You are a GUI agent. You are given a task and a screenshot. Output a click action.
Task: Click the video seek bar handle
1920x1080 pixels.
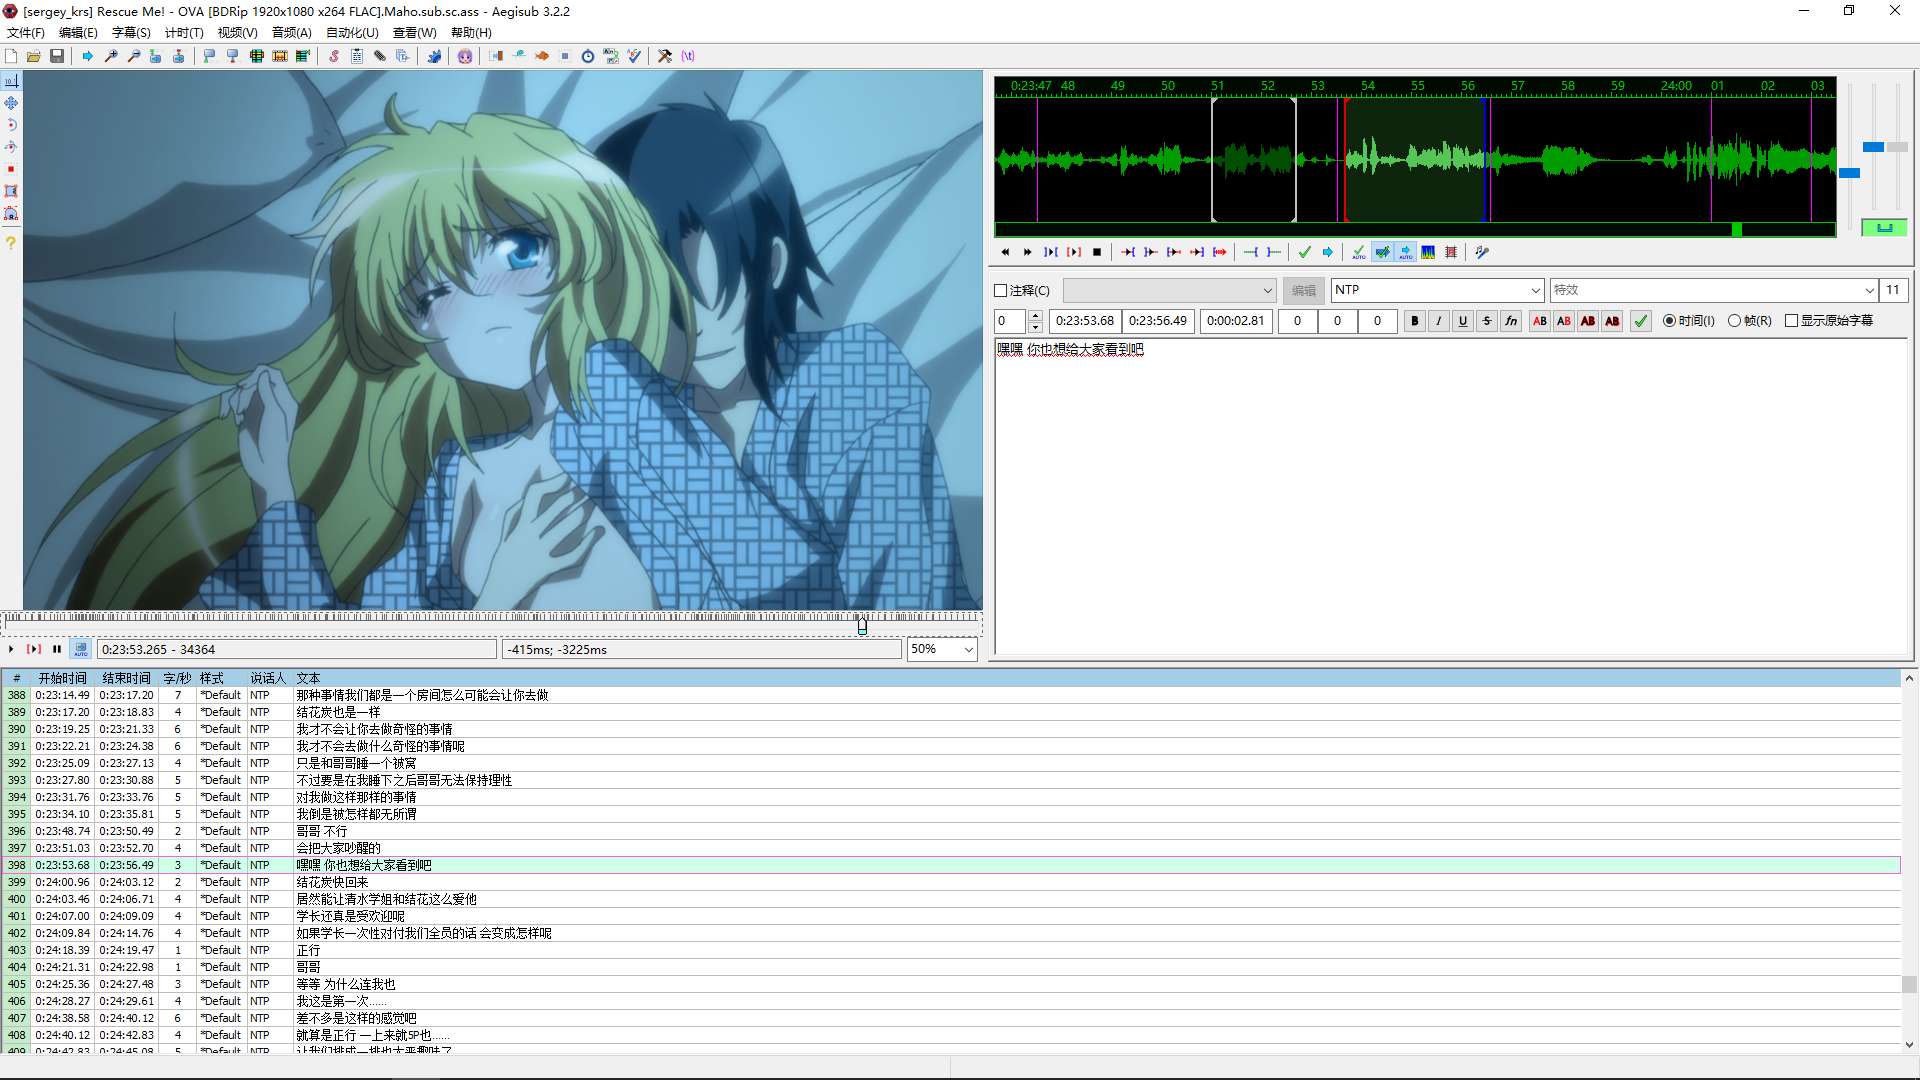[862, 626]
